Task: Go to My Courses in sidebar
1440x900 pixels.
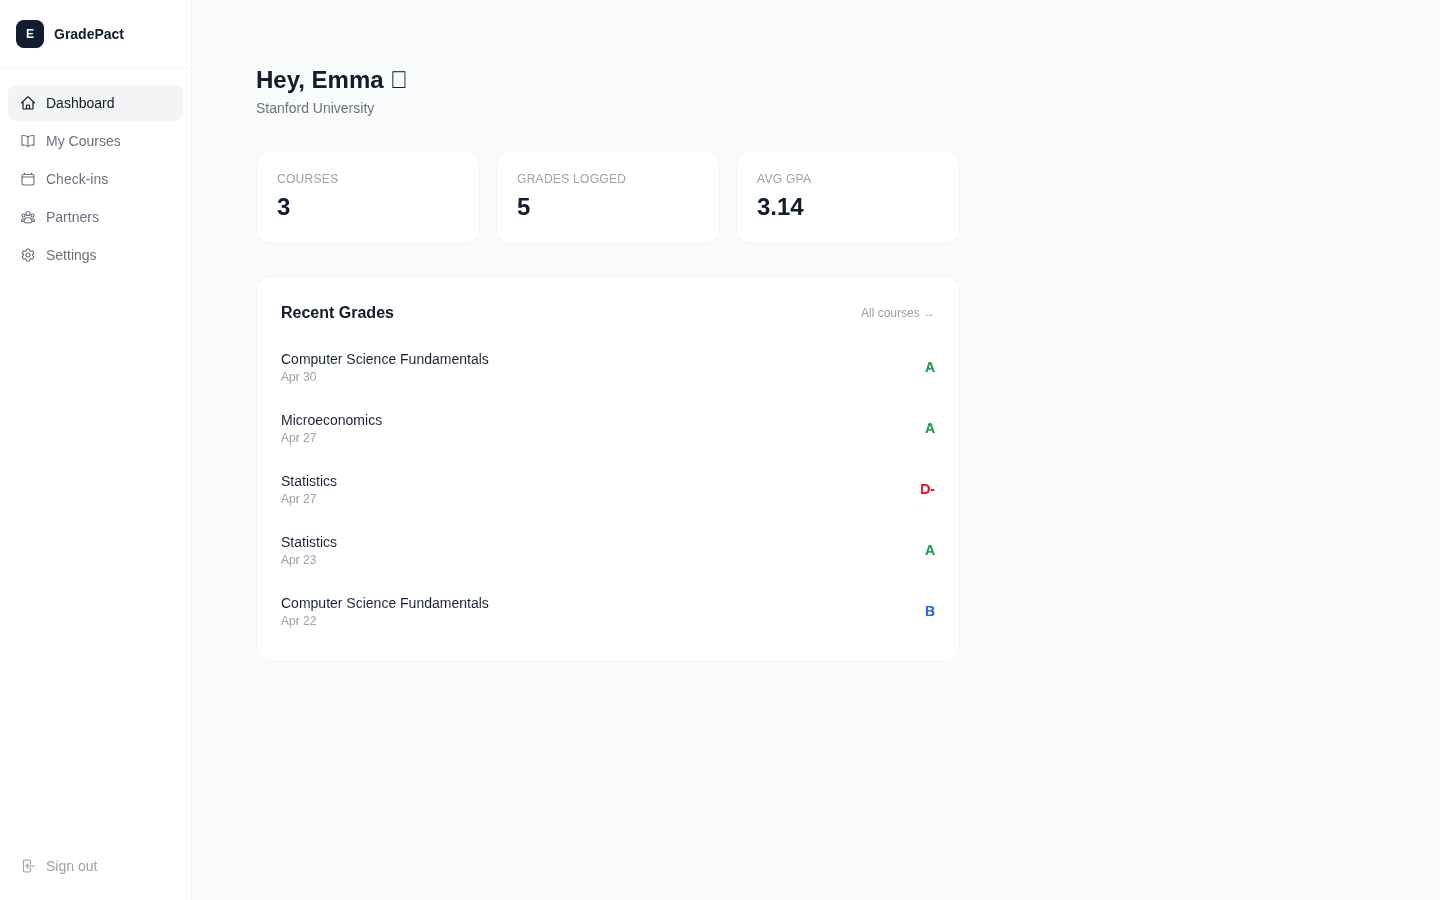Action: coord(95,141)
